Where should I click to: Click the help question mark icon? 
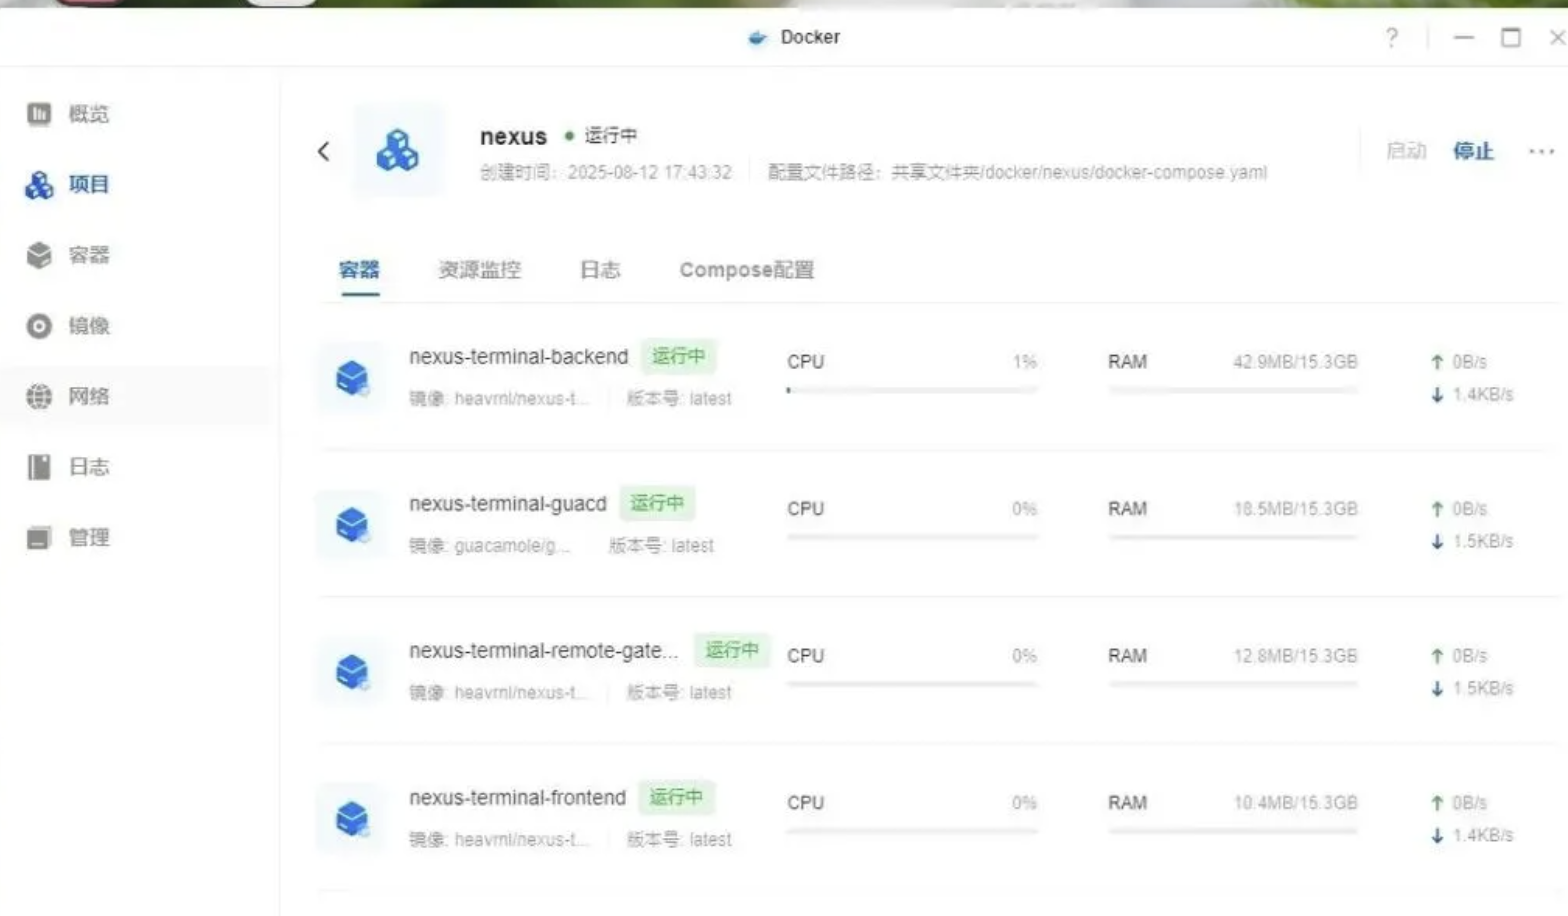(1391, 38)
